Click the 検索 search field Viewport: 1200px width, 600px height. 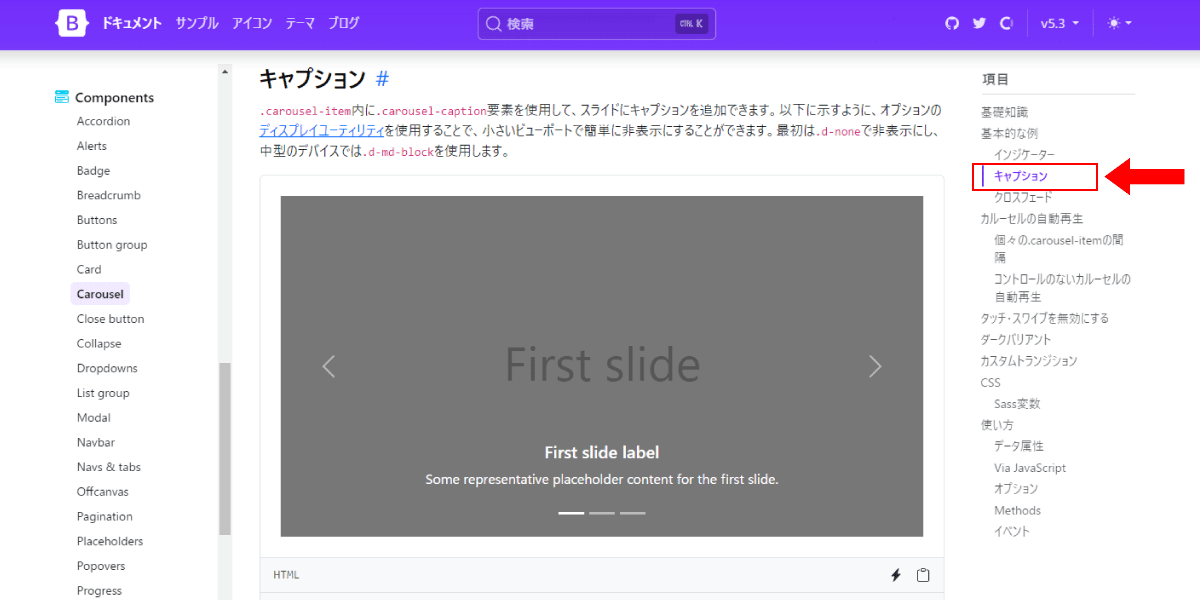[596, 23]
